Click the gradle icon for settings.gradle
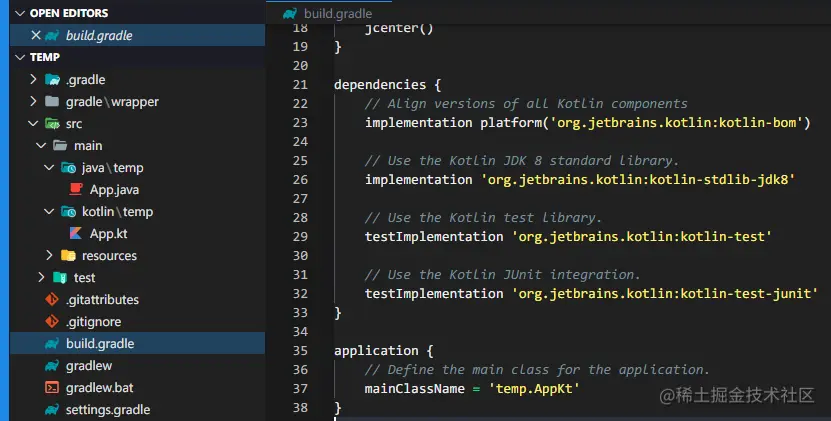The image size is (831, 421). (52, 409)
